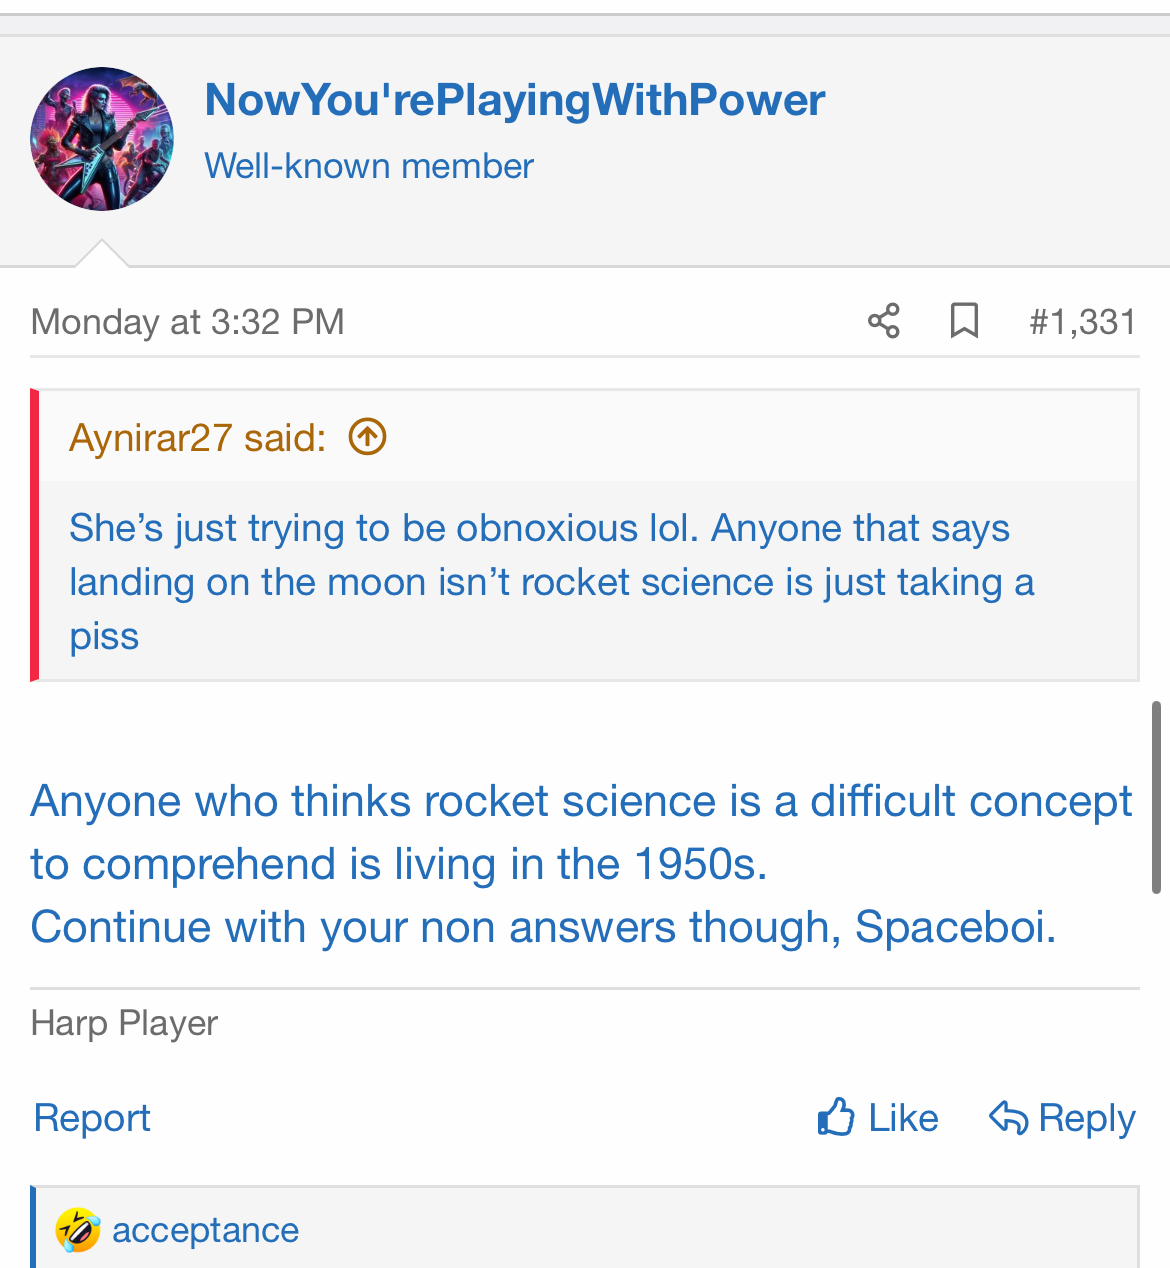The height and width of the screenshot is (1268, 1170).
Task: Click the thumbs-up Like icon
Action: 836,1117
